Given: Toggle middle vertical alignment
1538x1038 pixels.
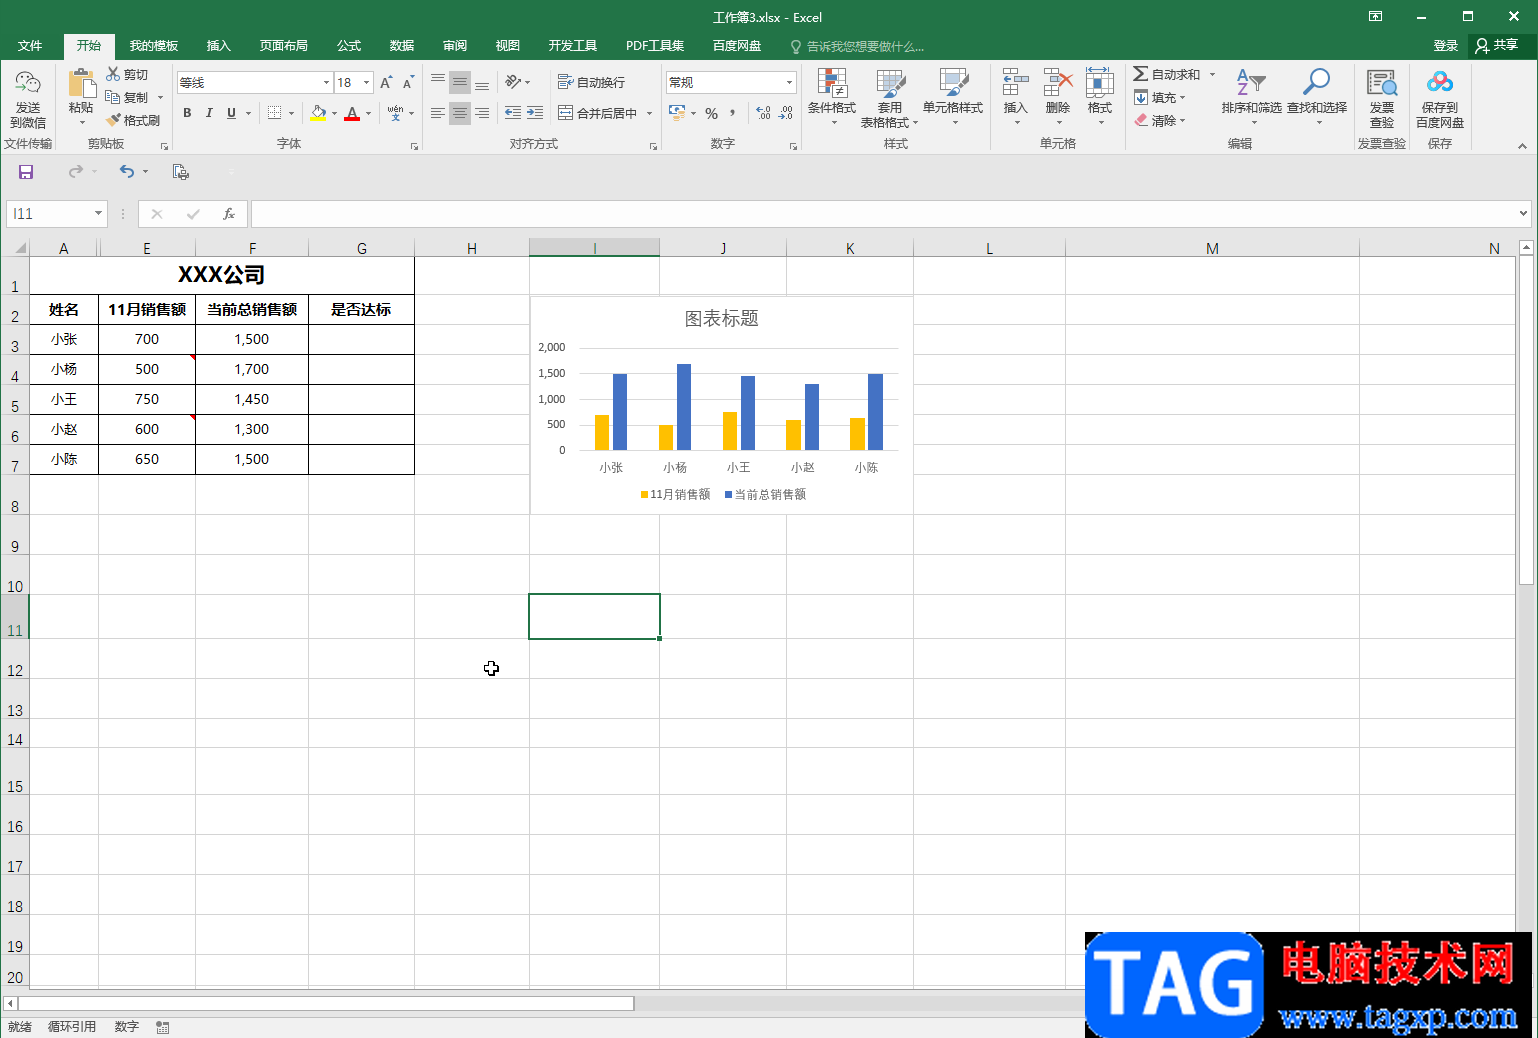Looking at the screenshot, I should click(x=460, y=82).
